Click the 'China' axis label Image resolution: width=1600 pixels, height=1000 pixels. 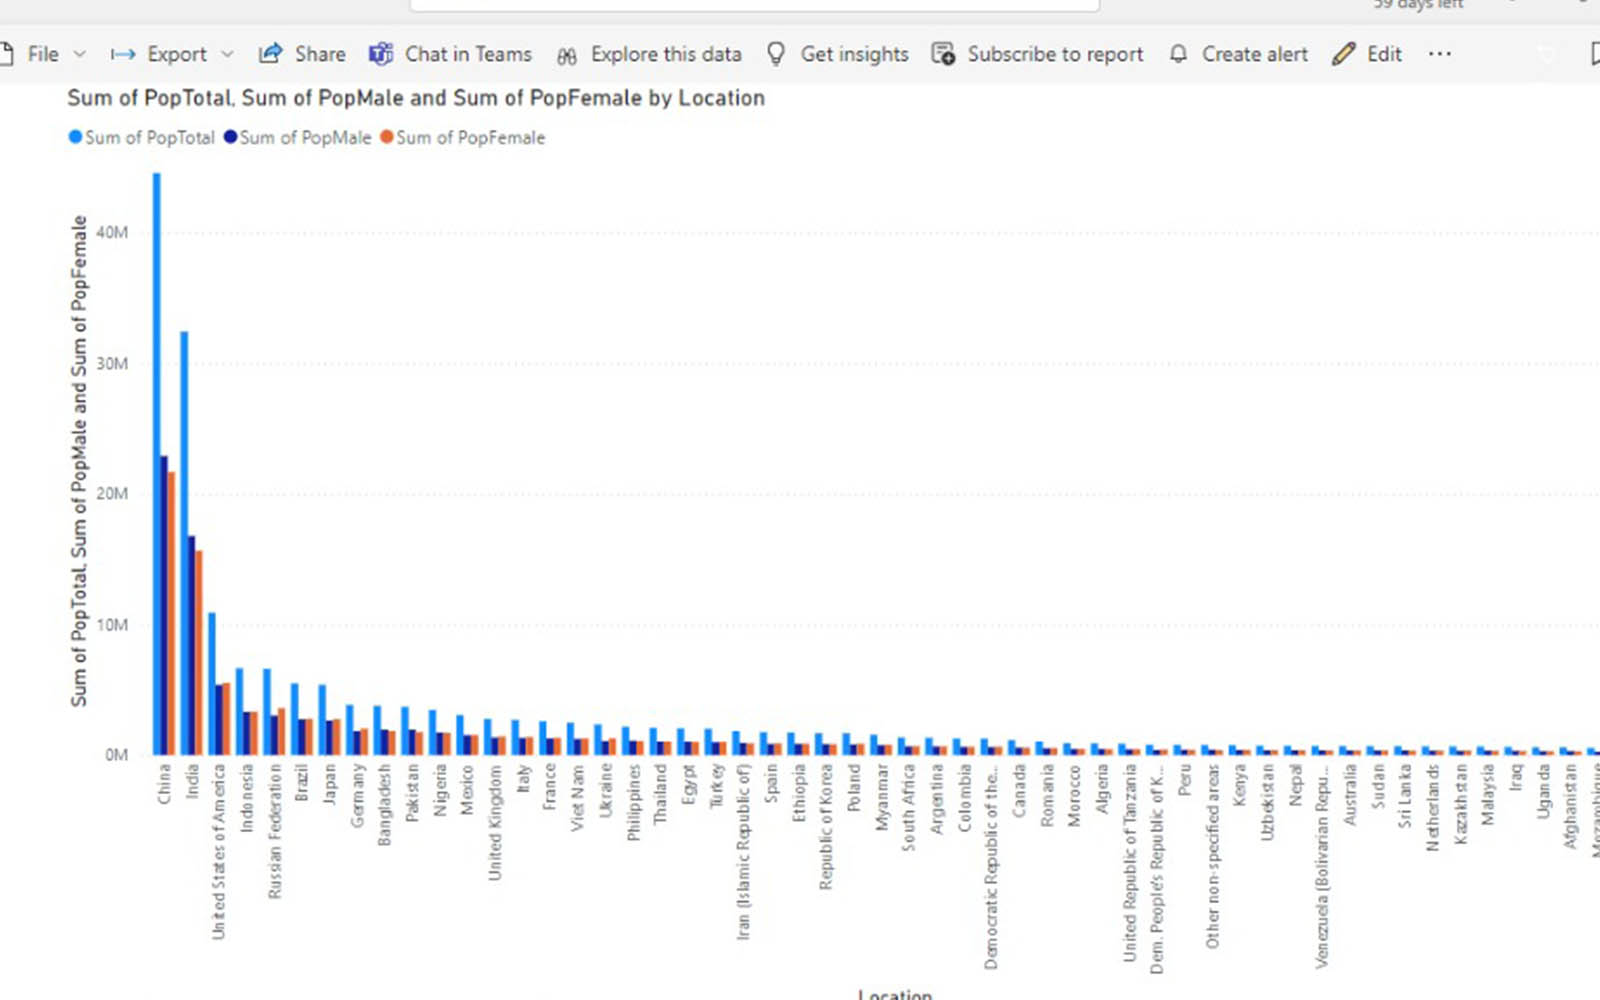click(164, 784)
